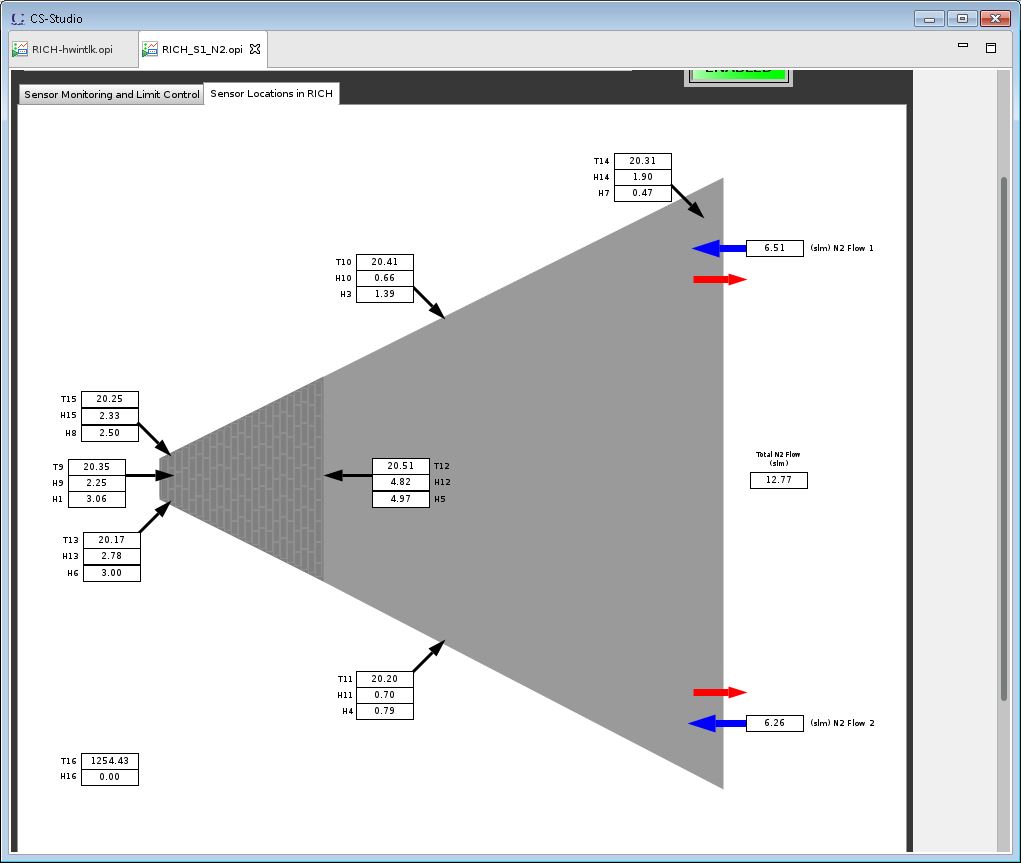Click the Total N2 Flow value 12.77
1021x863 pixels.
[x=779, y=480]
